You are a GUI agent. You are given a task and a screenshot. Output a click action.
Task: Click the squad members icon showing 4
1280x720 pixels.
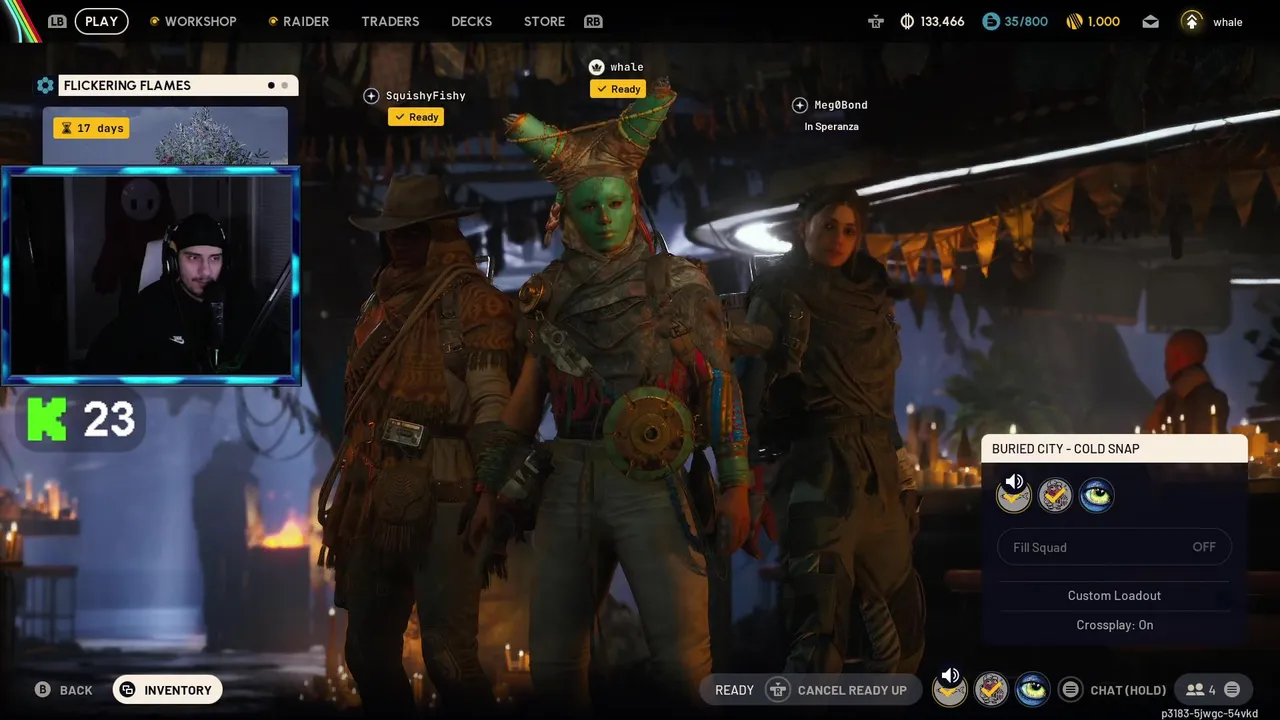pyautogui.click(x=1200, y=690)
